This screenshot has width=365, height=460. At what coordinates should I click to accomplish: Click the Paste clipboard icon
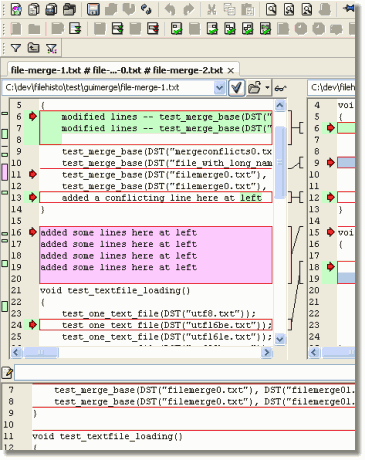(247, 9)
